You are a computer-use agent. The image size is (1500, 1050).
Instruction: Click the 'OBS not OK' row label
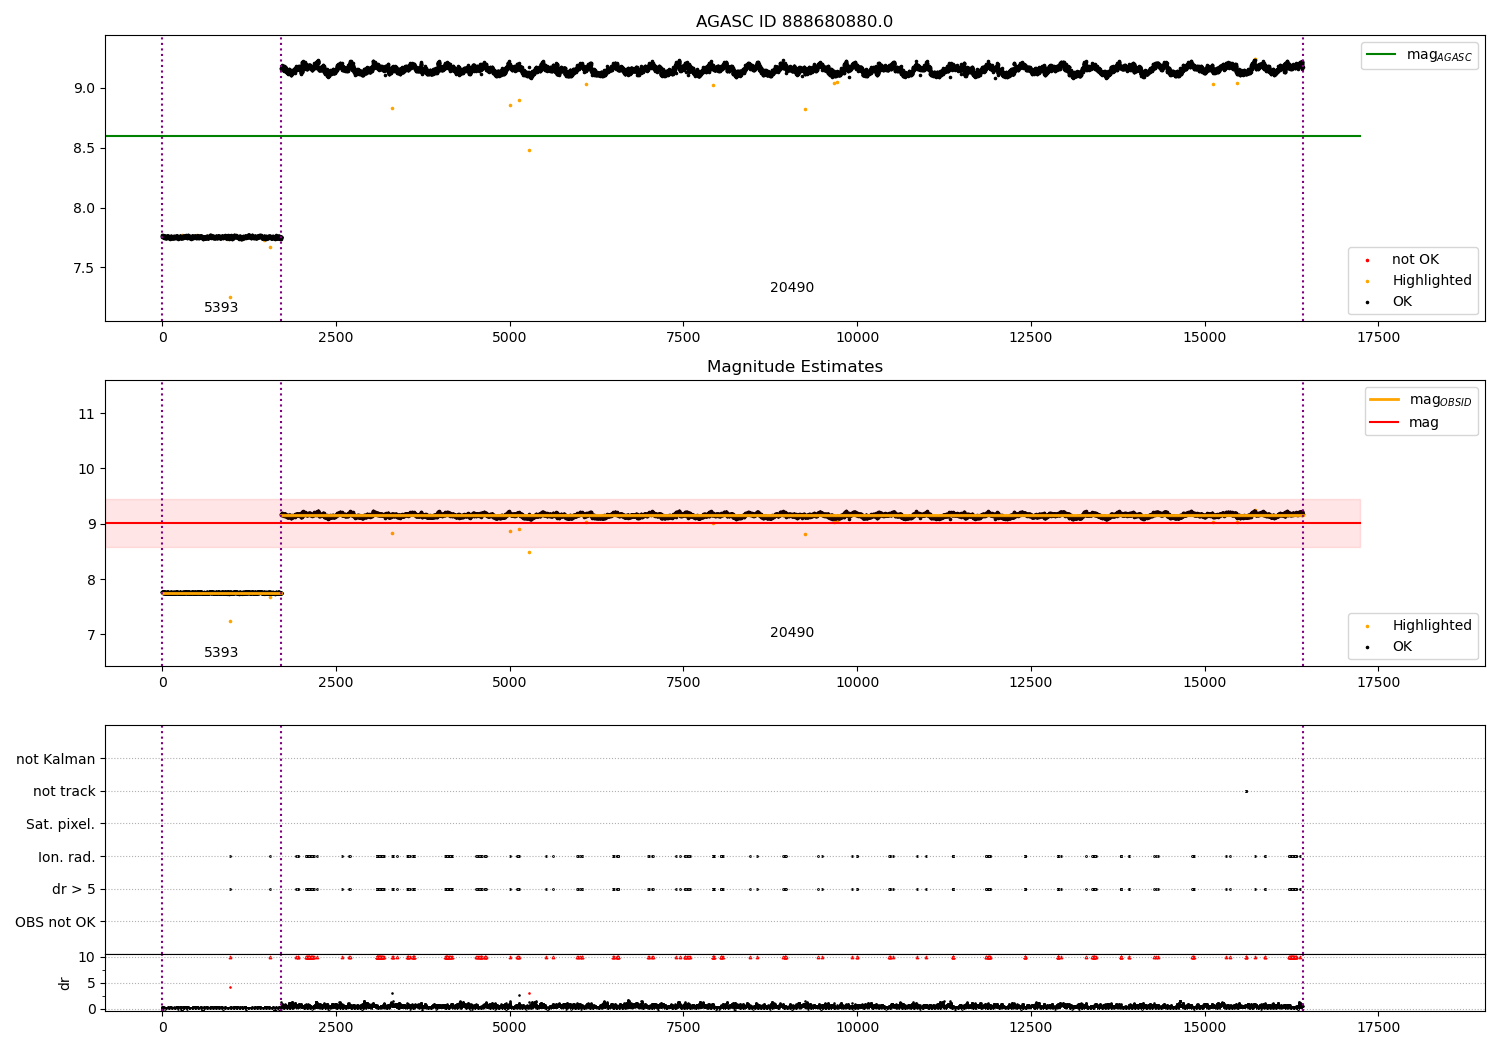[x=55, y=922]
